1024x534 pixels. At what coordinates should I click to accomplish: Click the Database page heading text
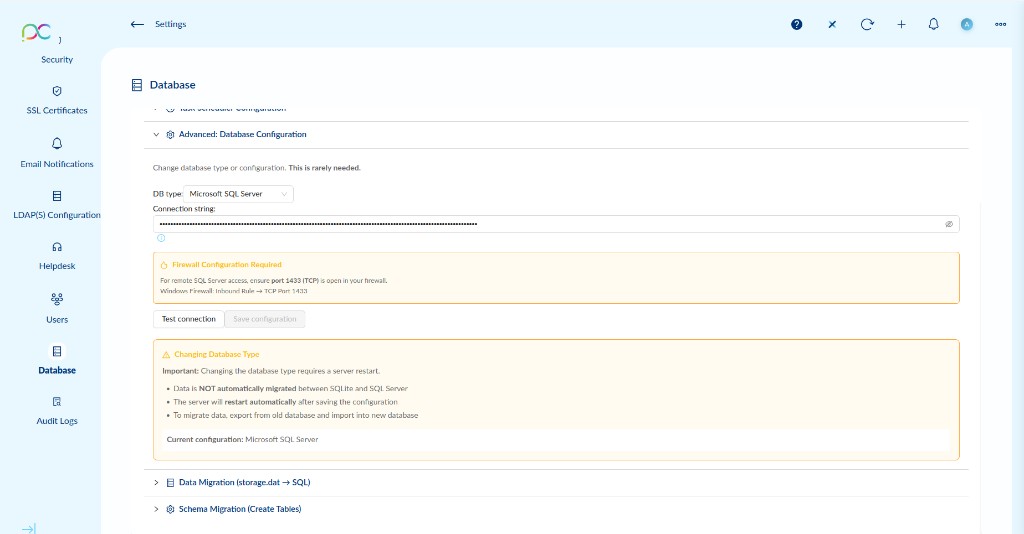pos(172,85)
